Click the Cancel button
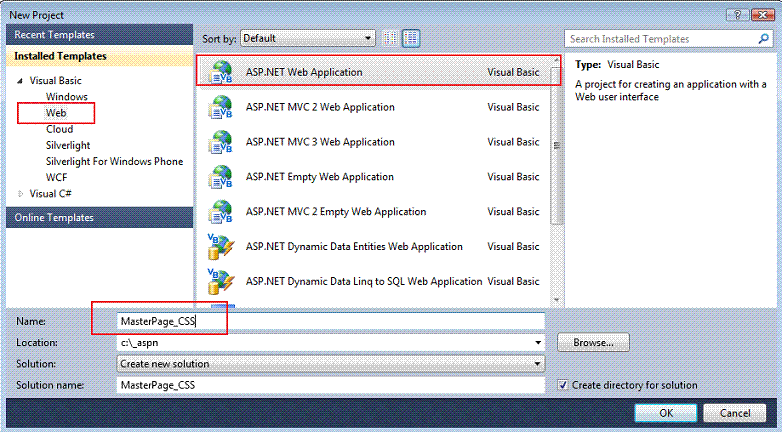 pyautogui.click(x=735, y=413)
